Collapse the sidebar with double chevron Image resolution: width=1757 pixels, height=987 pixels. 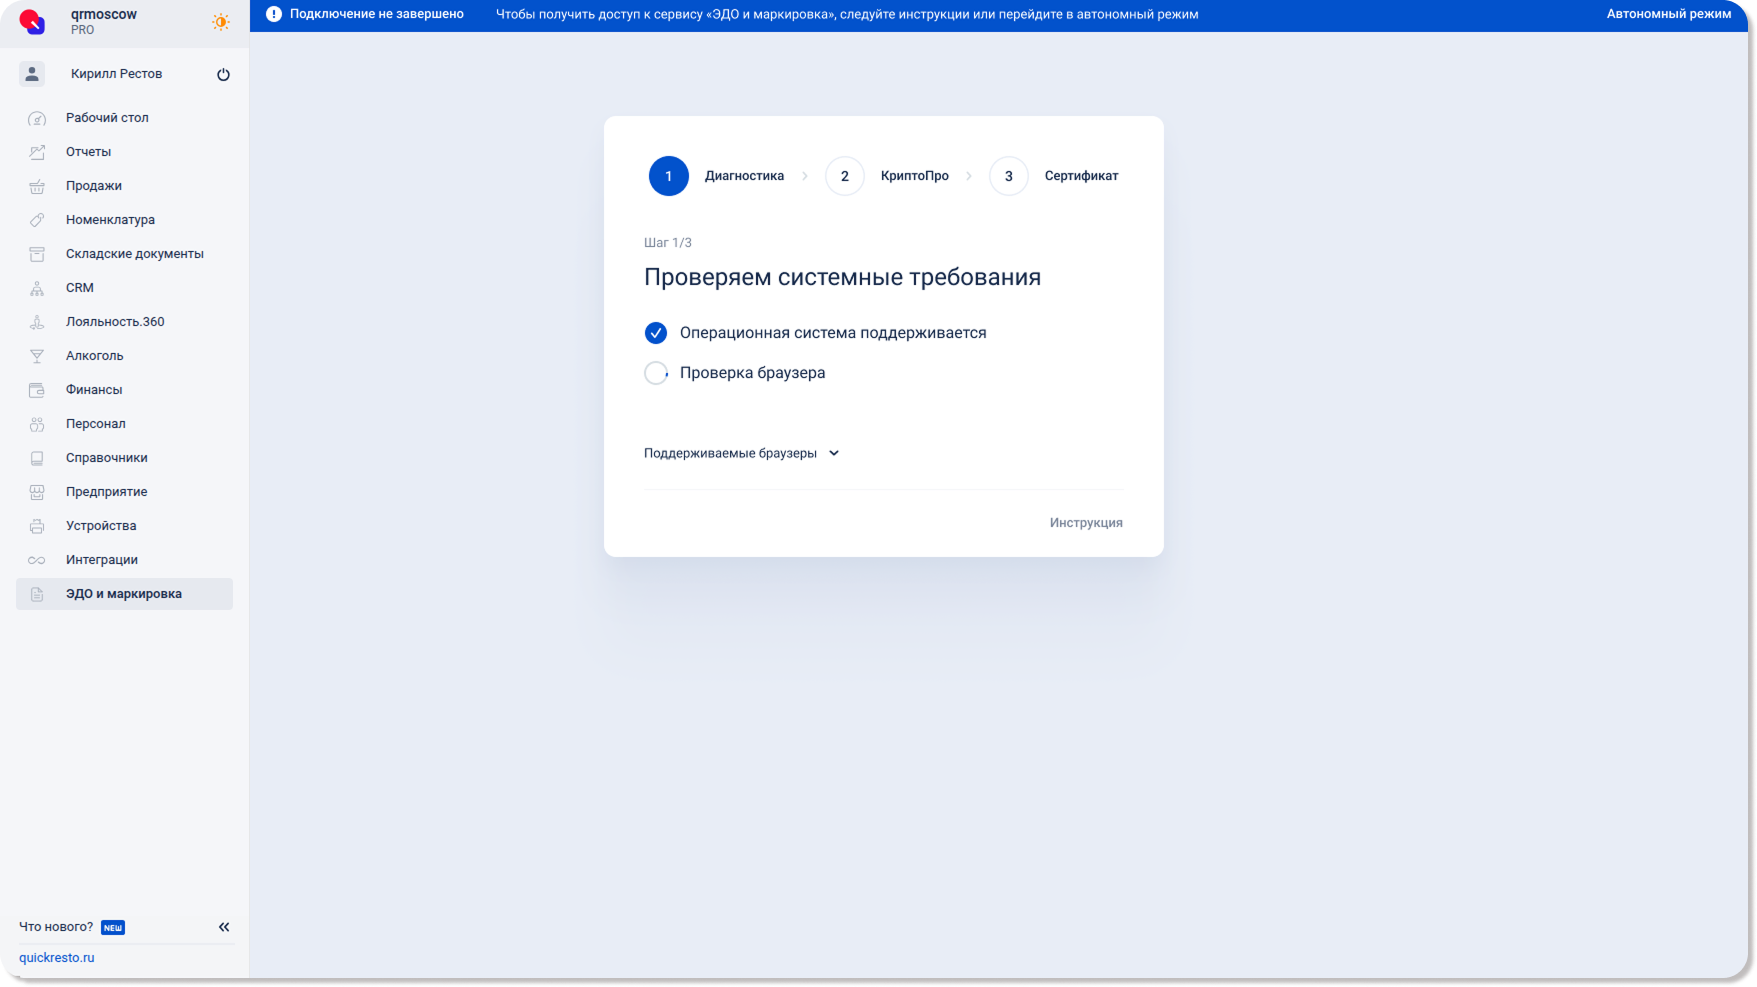point(224,927)
